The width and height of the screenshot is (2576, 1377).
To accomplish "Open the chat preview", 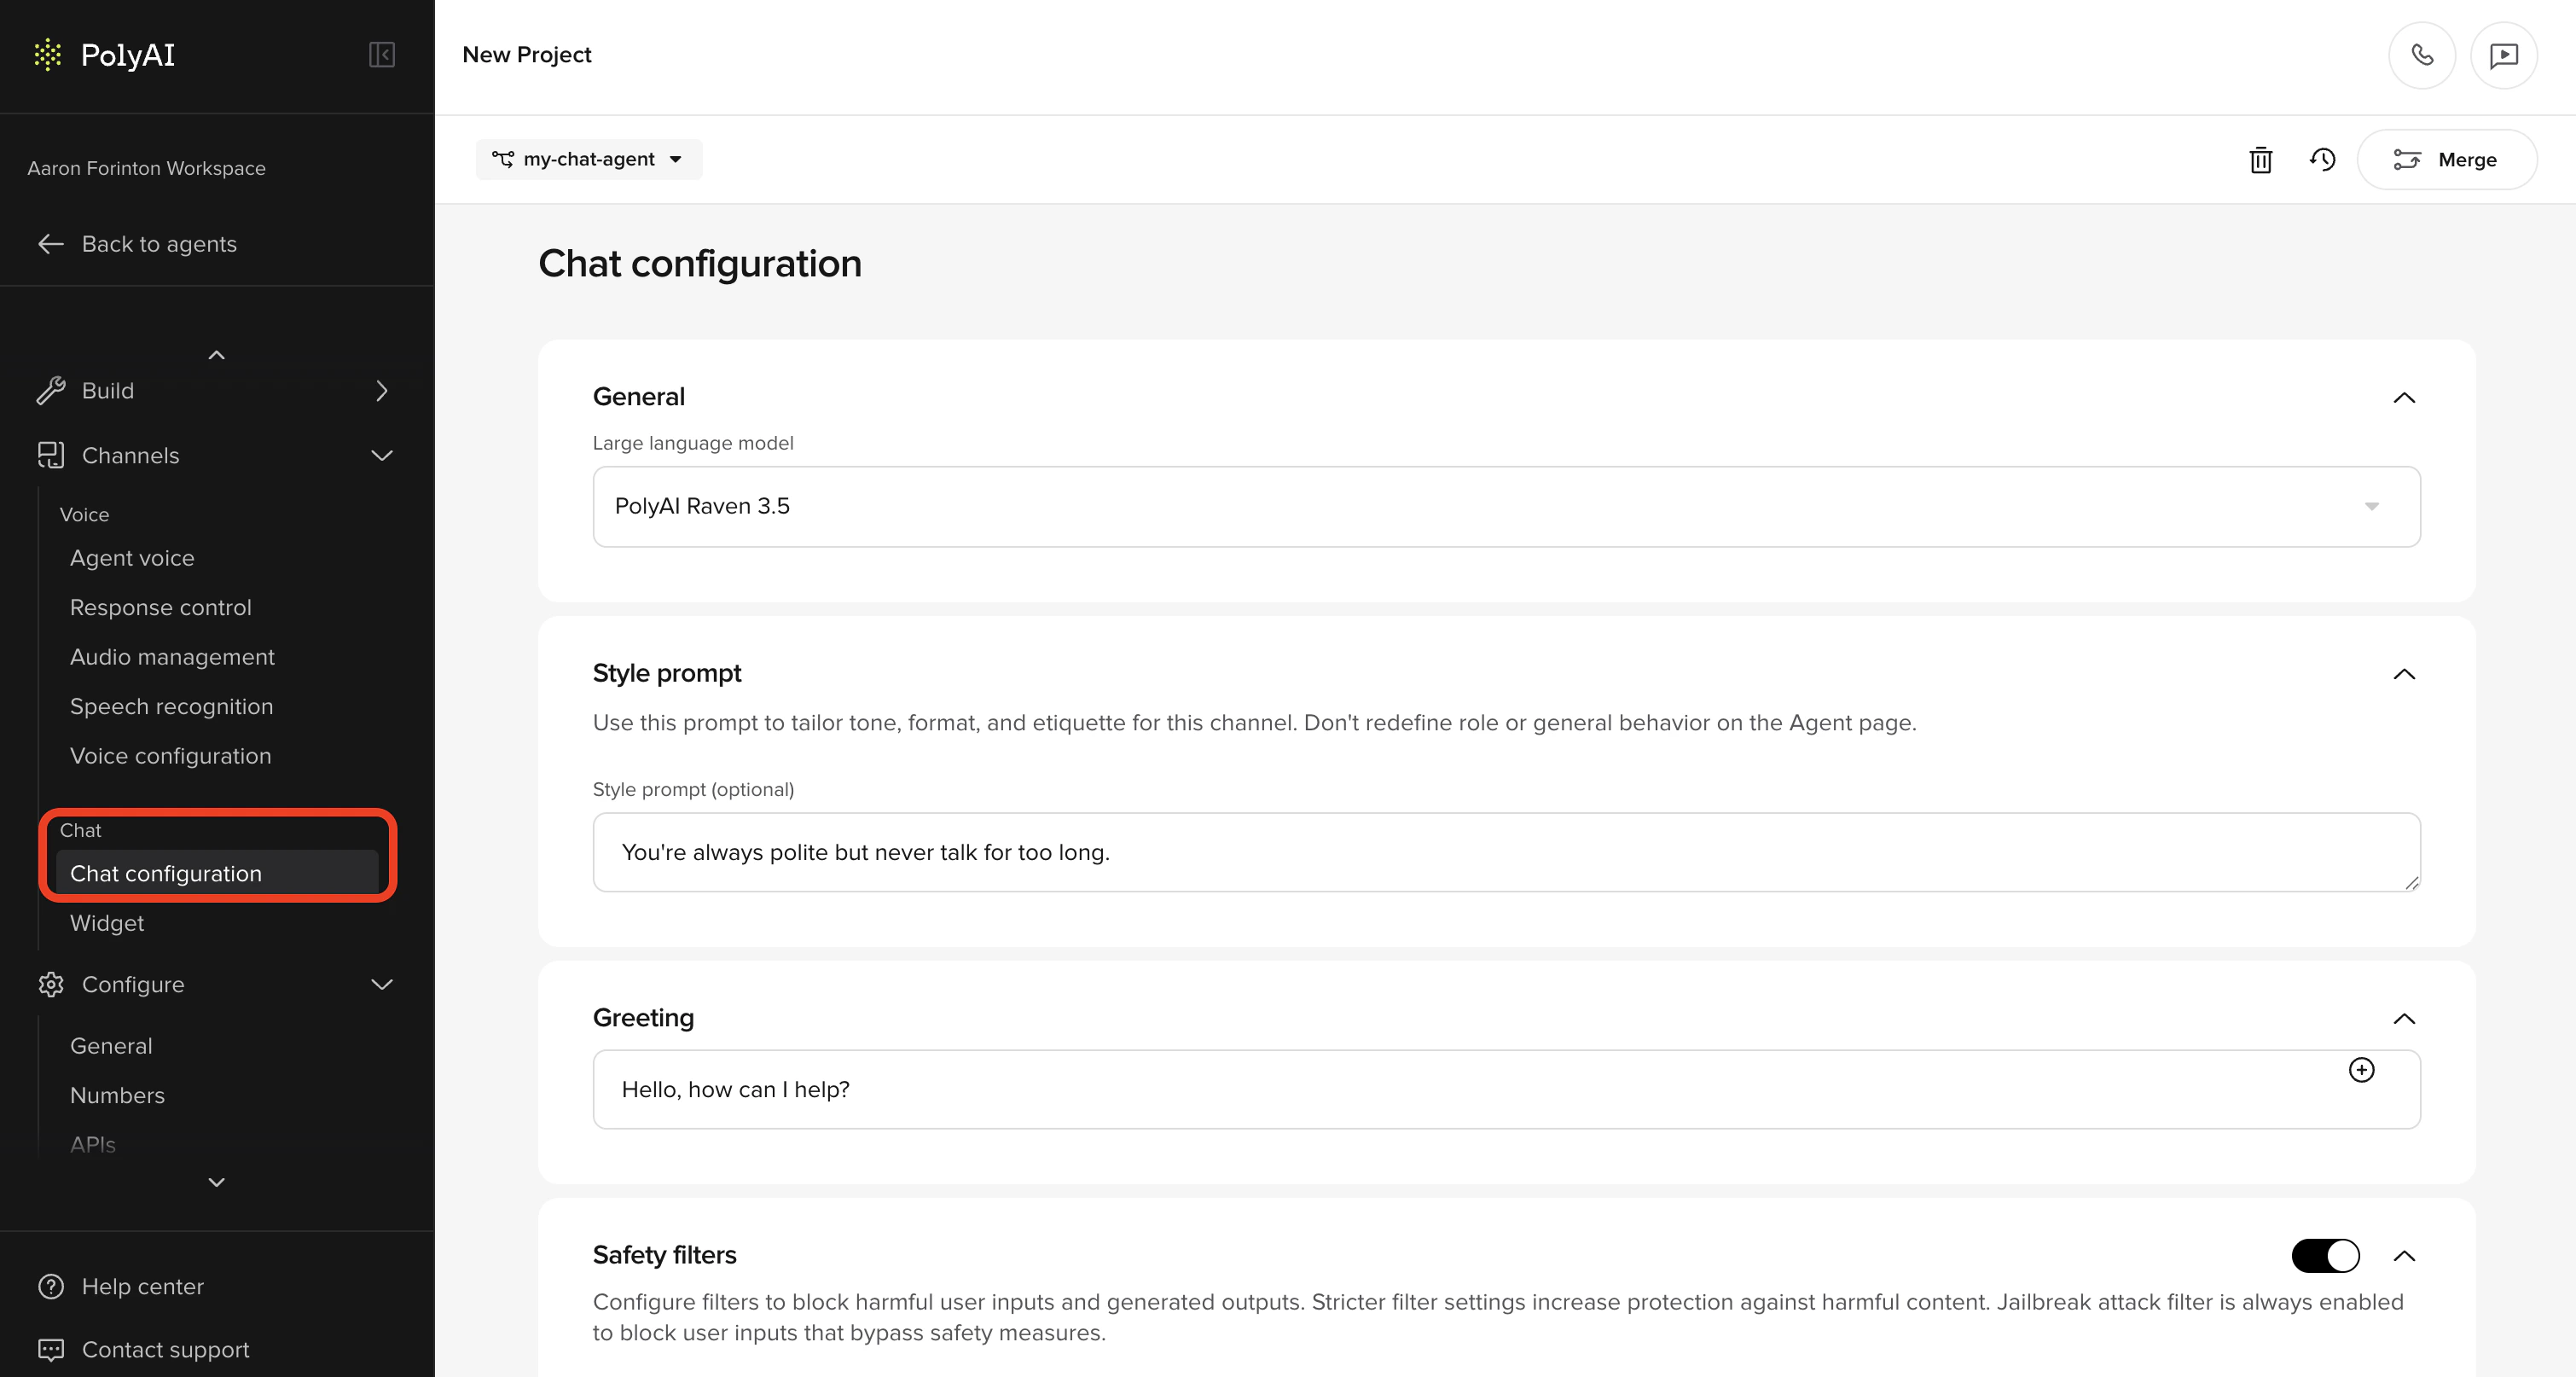I will 2504,55.
